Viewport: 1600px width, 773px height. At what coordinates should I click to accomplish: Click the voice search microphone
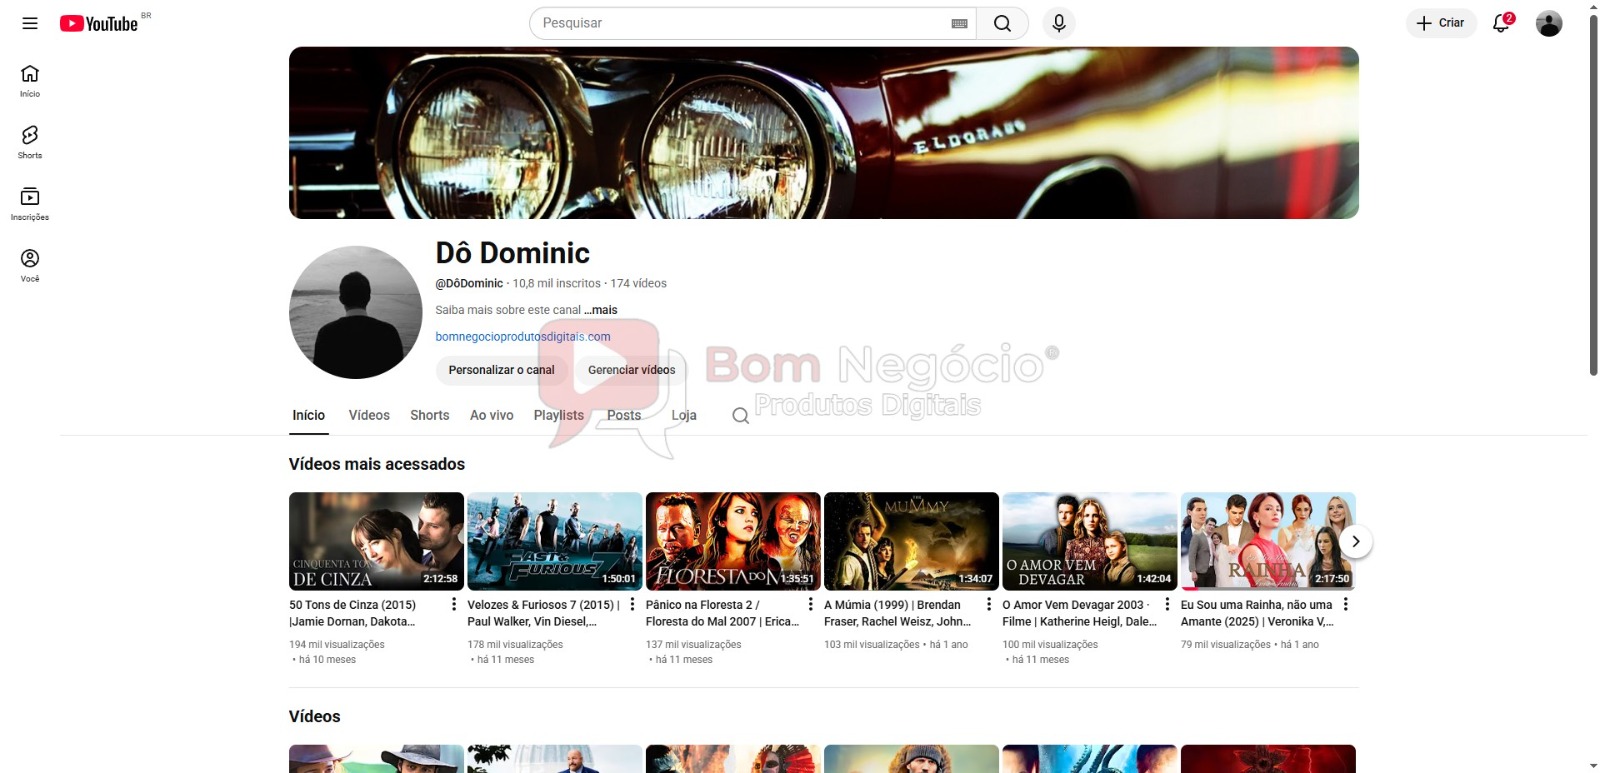(x=1058, y=23)
